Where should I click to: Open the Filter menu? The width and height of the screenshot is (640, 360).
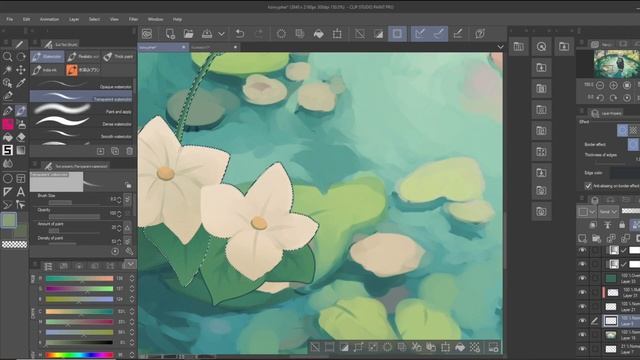pyautogui.click(x=133, y=19)
